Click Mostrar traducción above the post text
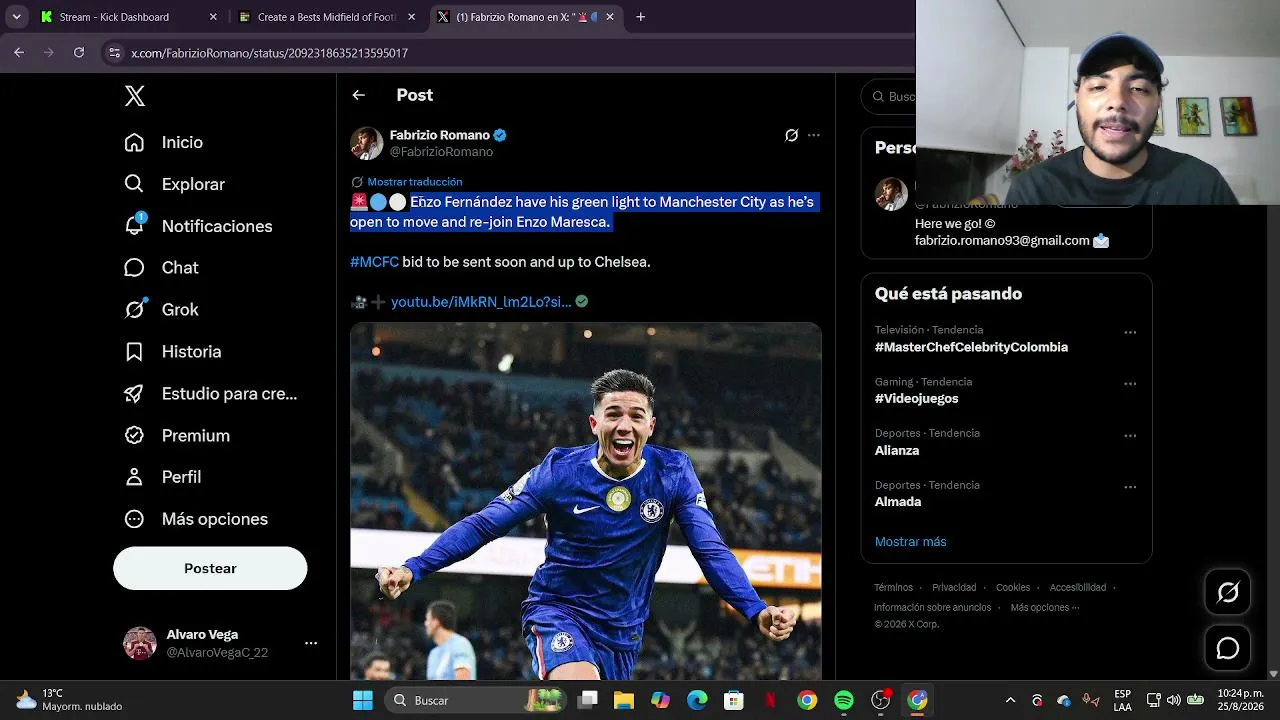The image size is (1280, 720). [x=414, y=182]
